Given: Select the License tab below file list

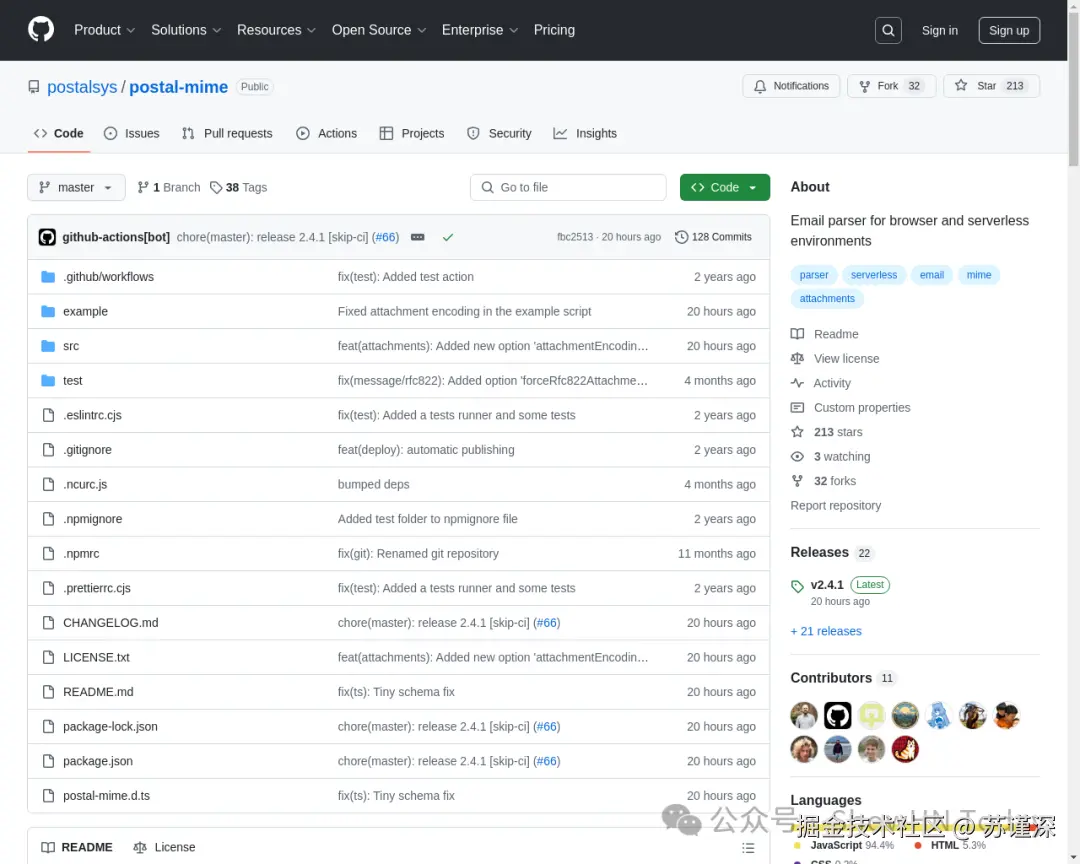Looking at the screenshot, I should 165,847.
